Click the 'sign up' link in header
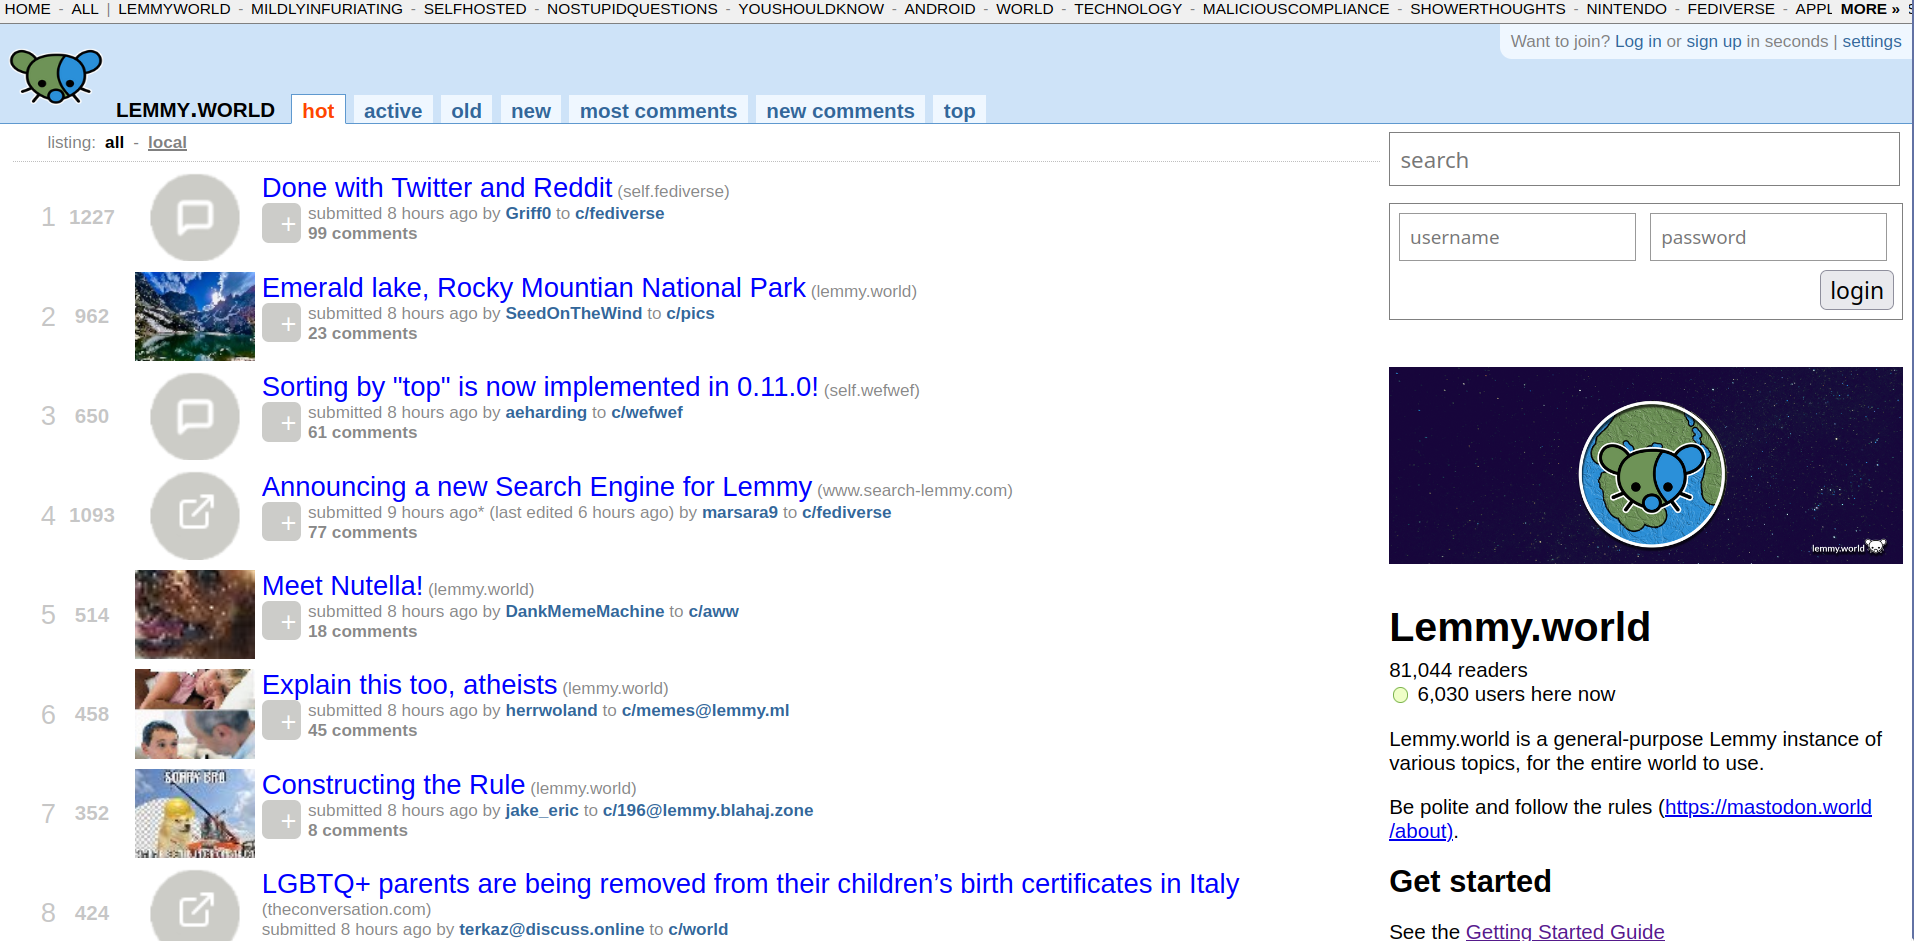The width and height of the screenshot is (1914, 941). click(x=1714, y=42)
